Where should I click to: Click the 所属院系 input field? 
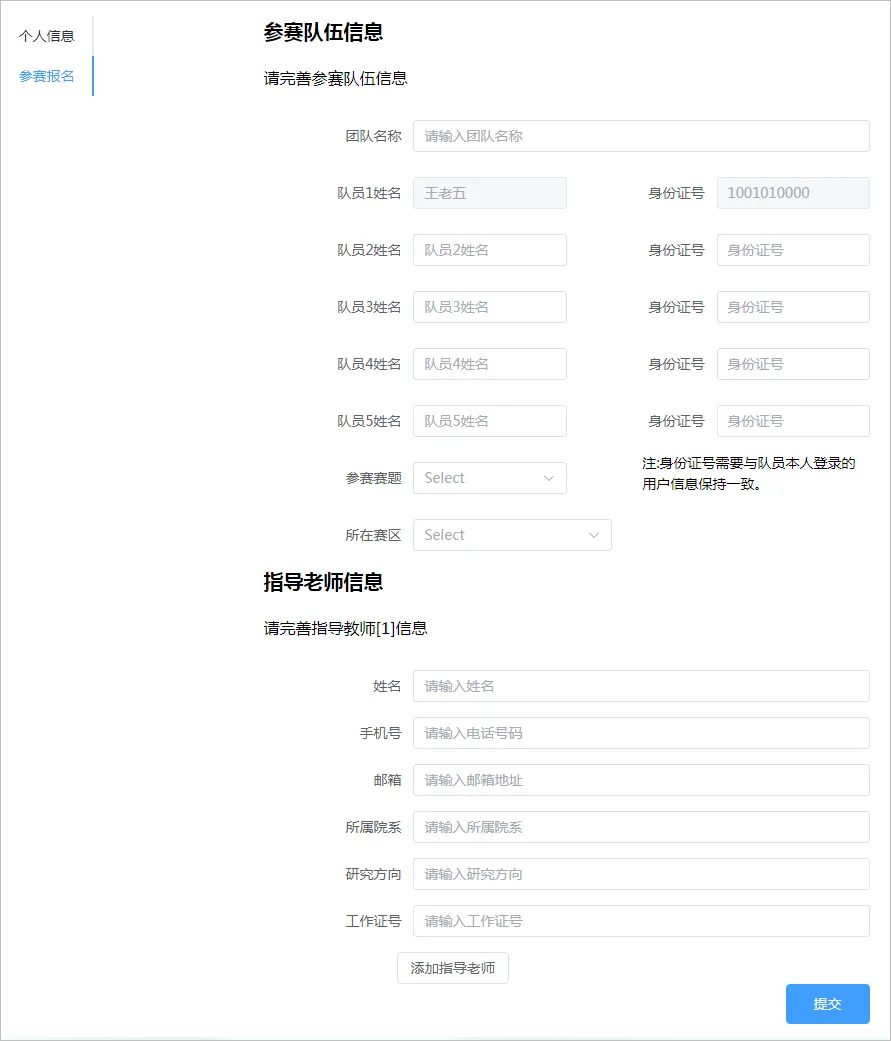coord(640,827)
